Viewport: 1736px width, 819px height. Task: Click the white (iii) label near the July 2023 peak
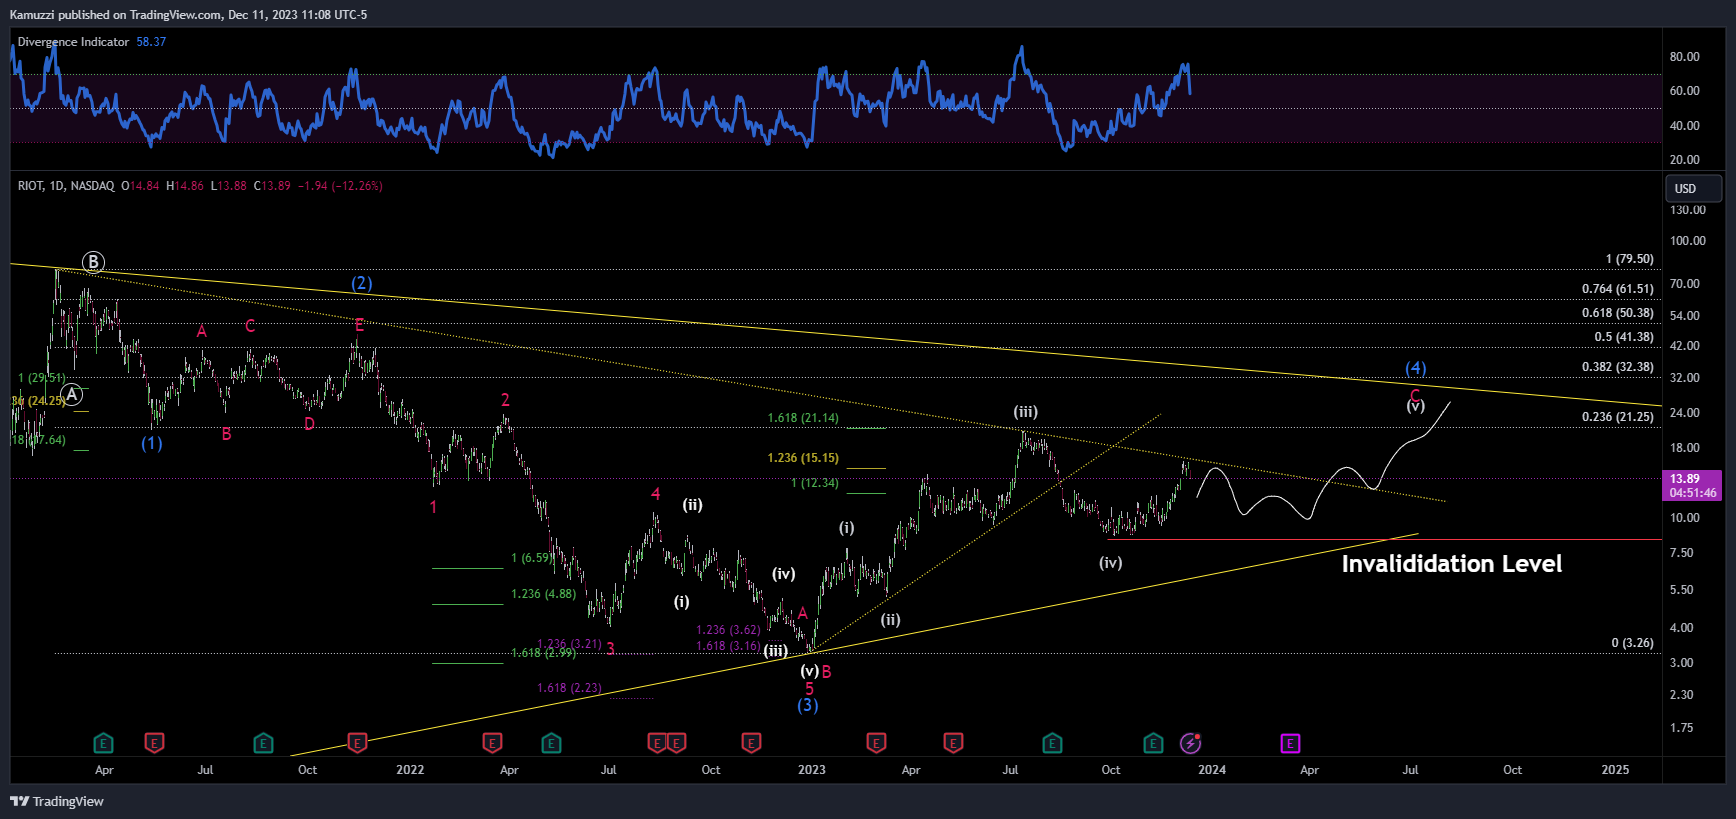click(1025, 412)
